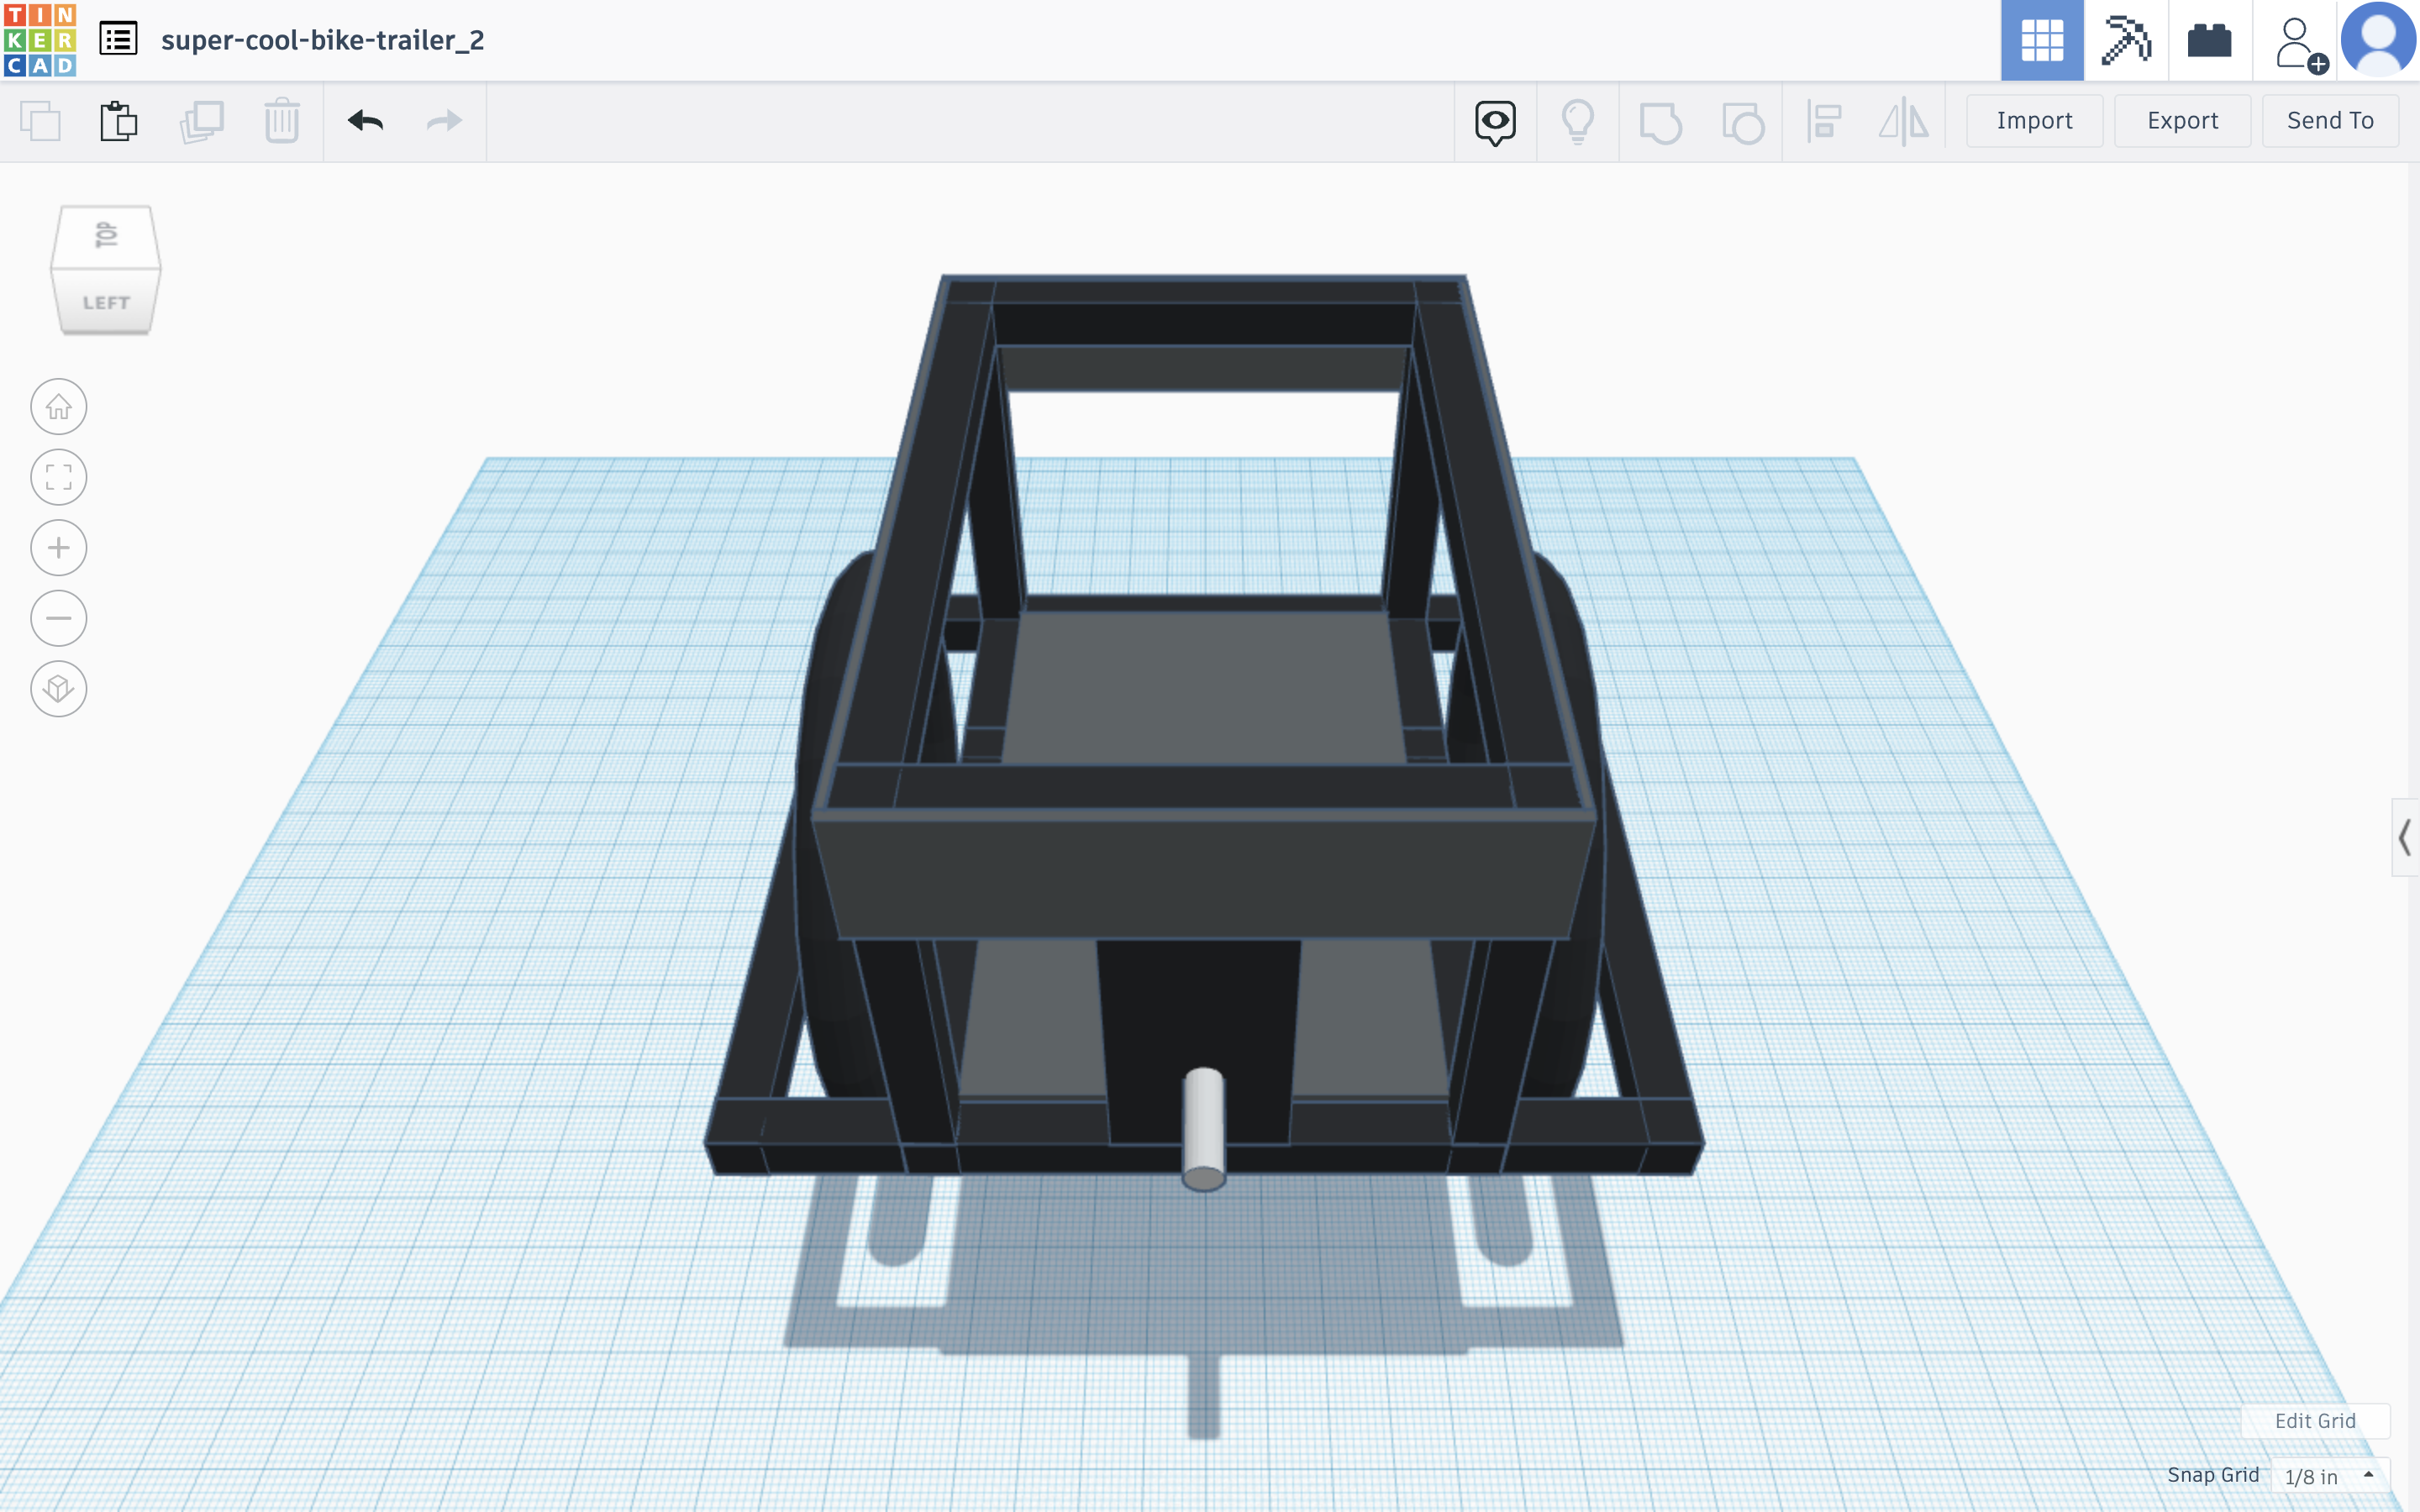The width and height of the screenshot is (2420, 1512).
Task: Open the user profile avatar
Action: click(2378, 40)
